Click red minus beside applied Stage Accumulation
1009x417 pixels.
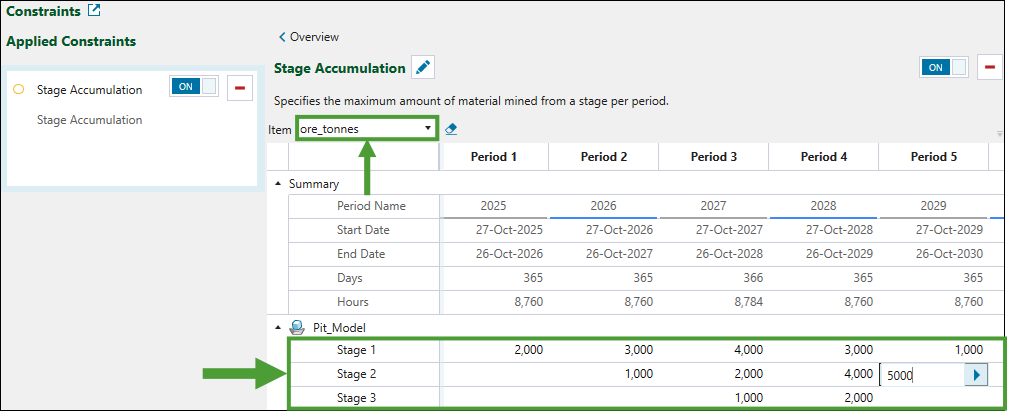point(240,88)
